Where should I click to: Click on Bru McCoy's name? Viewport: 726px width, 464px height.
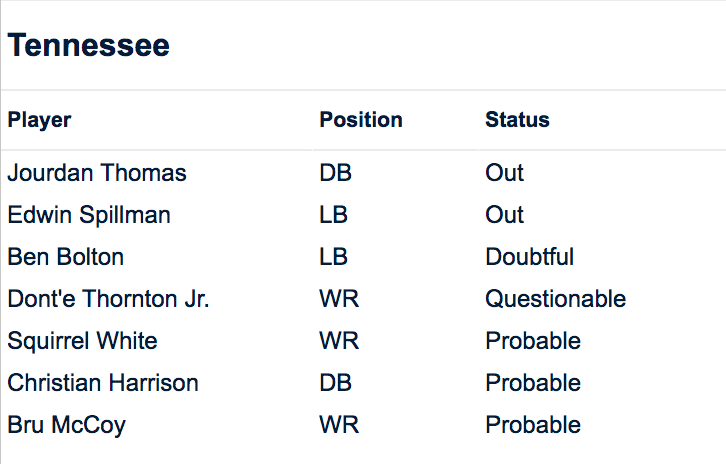coord(67,425)
